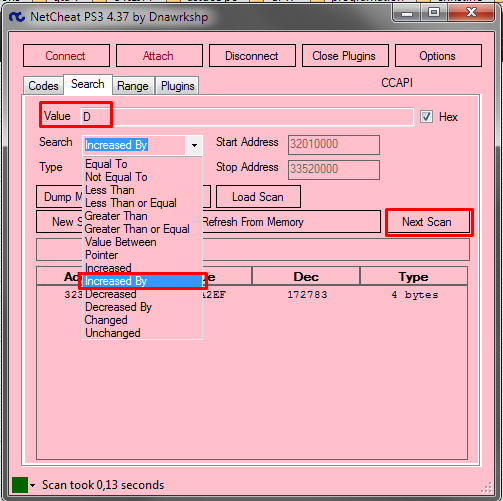Screen dimensions: 503x501
Task: Maximize the NetCheat window
Action: pyautogui.click(x=434, y=13)
